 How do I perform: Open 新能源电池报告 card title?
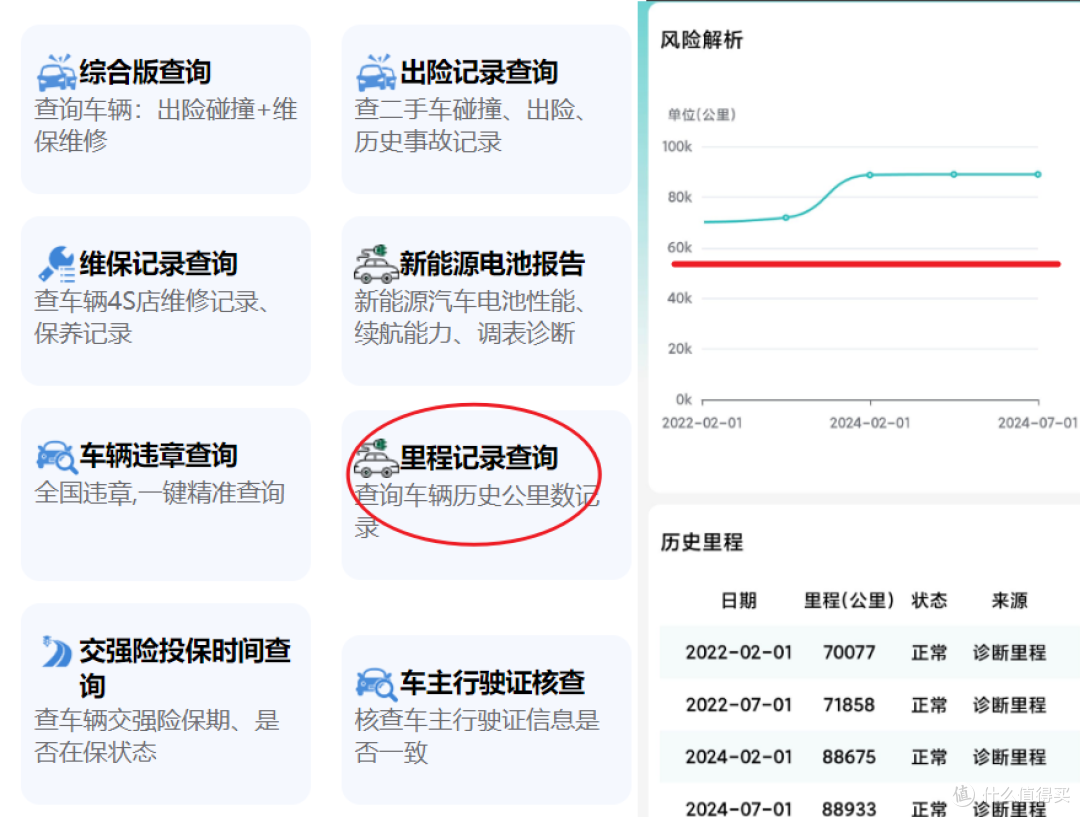tap(492, 264)
